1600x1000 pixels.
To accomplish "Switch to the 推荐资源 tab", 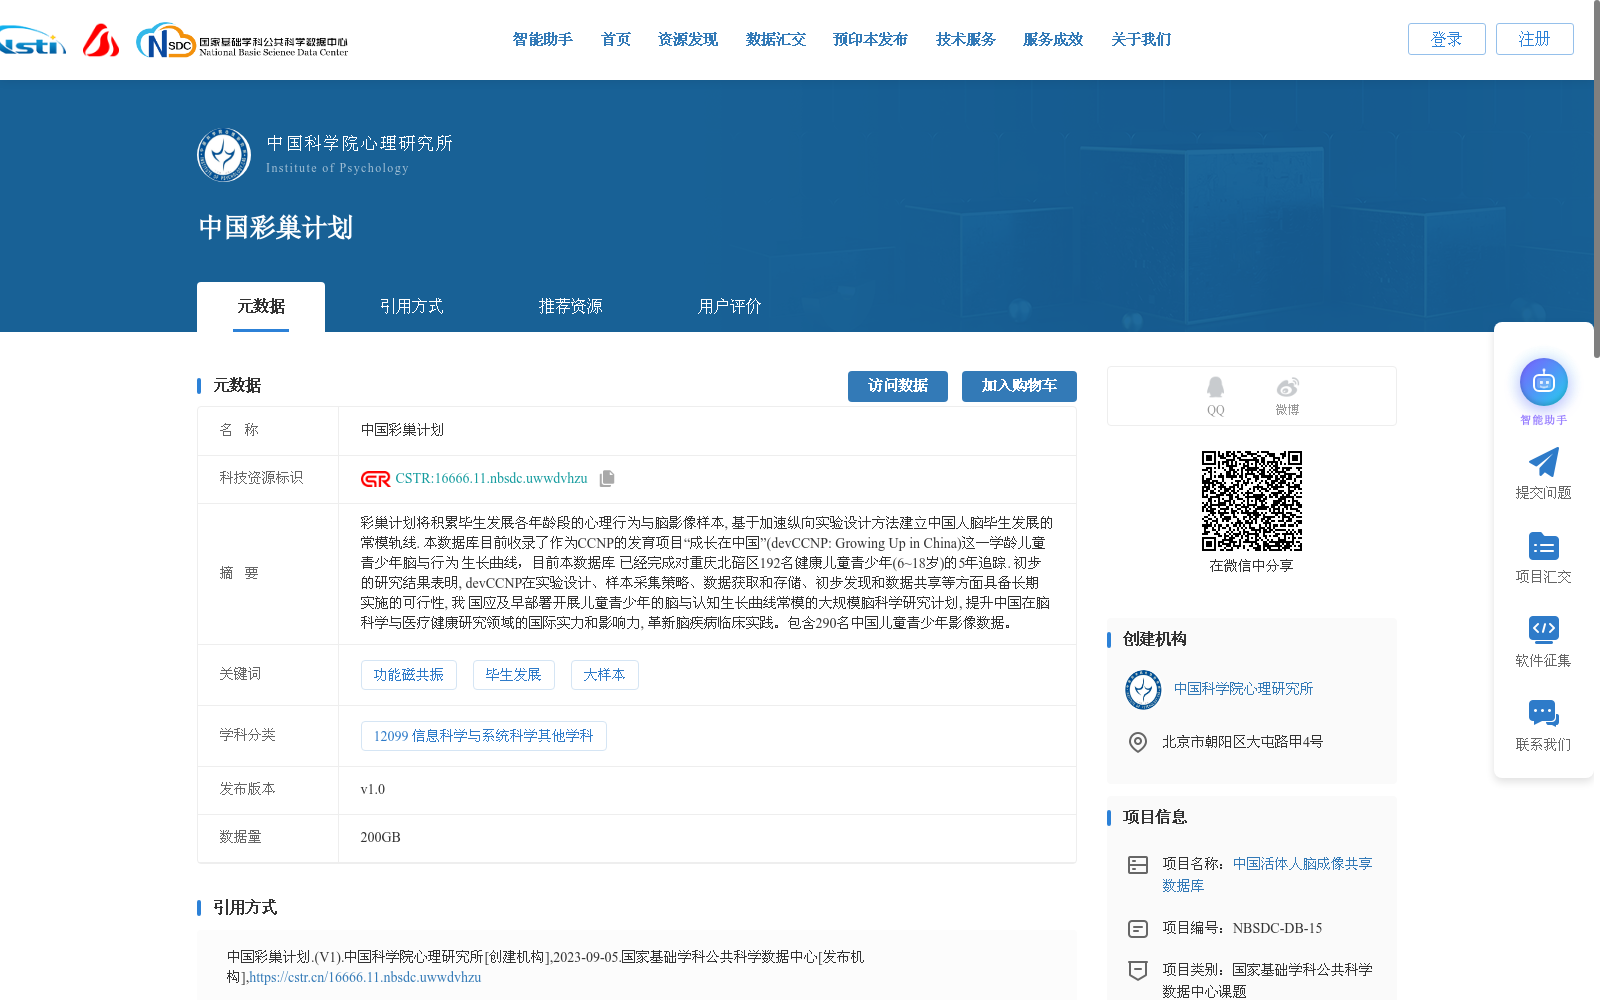I will click(571, 307).
